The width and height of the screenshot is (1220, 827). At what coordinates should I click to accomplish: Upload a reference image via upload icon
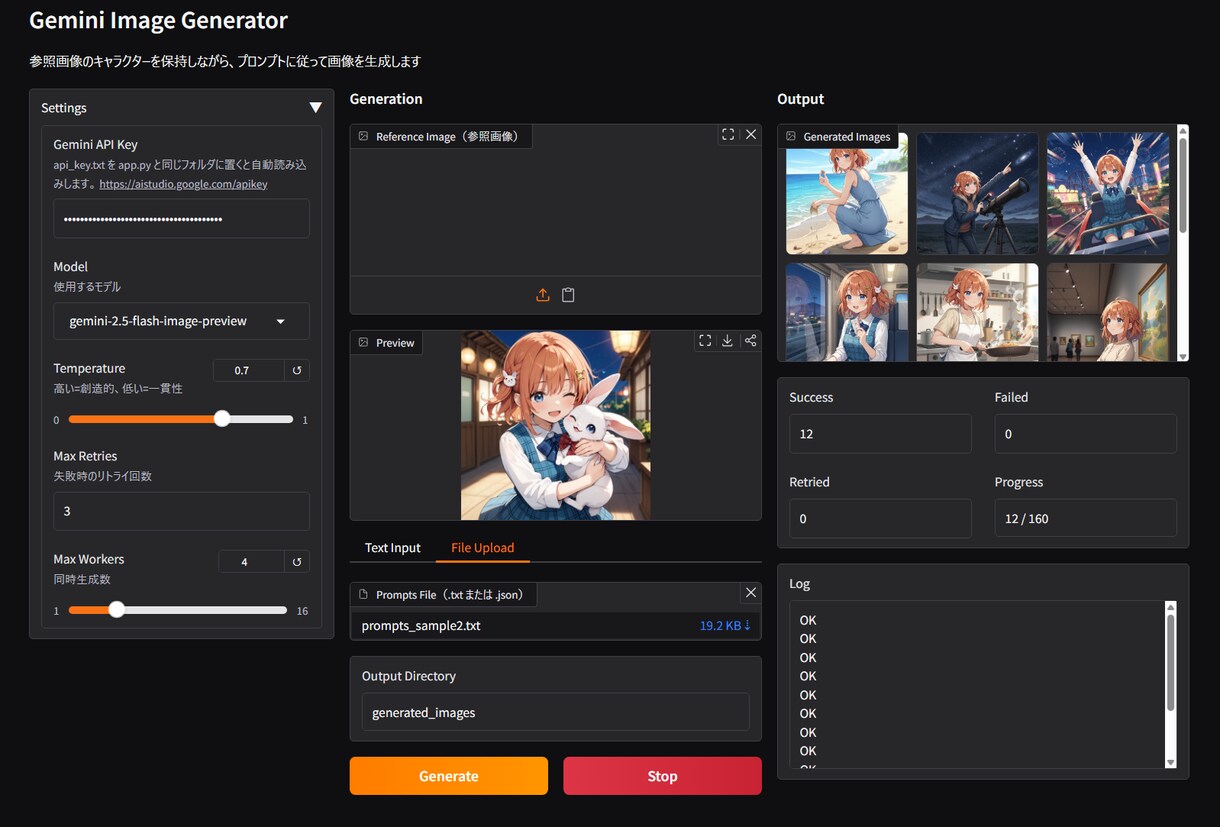[x=543, y=295]
